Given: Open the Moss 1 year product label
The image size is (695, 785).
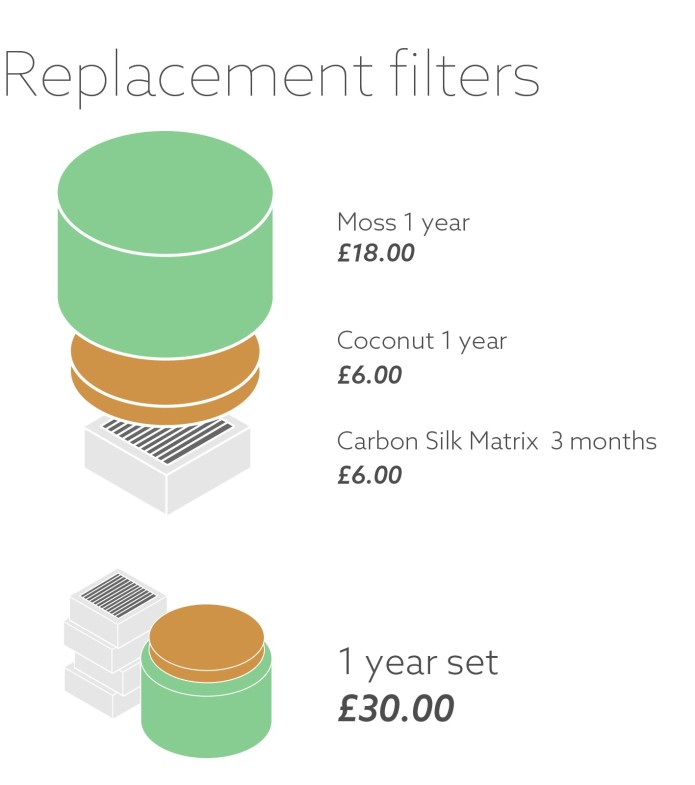Looking at the screenshot, I should [403, 223].
